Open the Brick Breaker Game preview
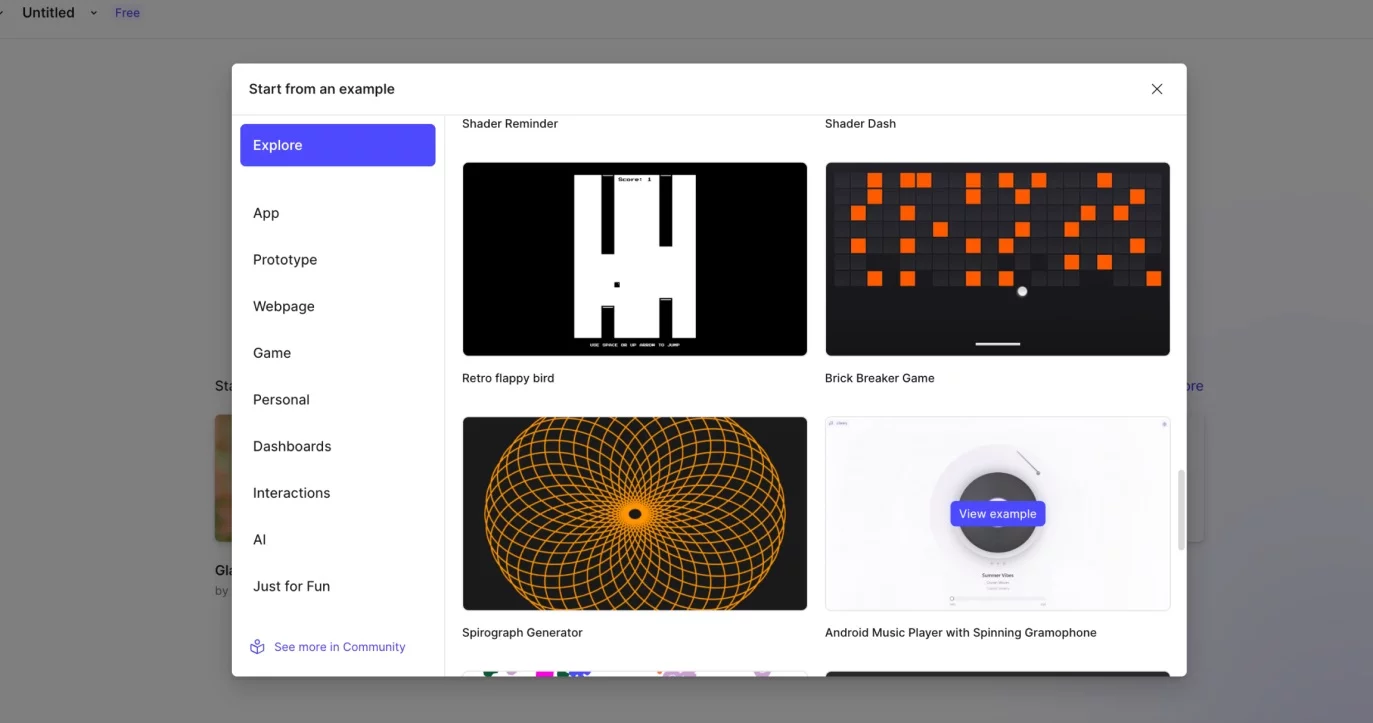 tap(997, 259)
